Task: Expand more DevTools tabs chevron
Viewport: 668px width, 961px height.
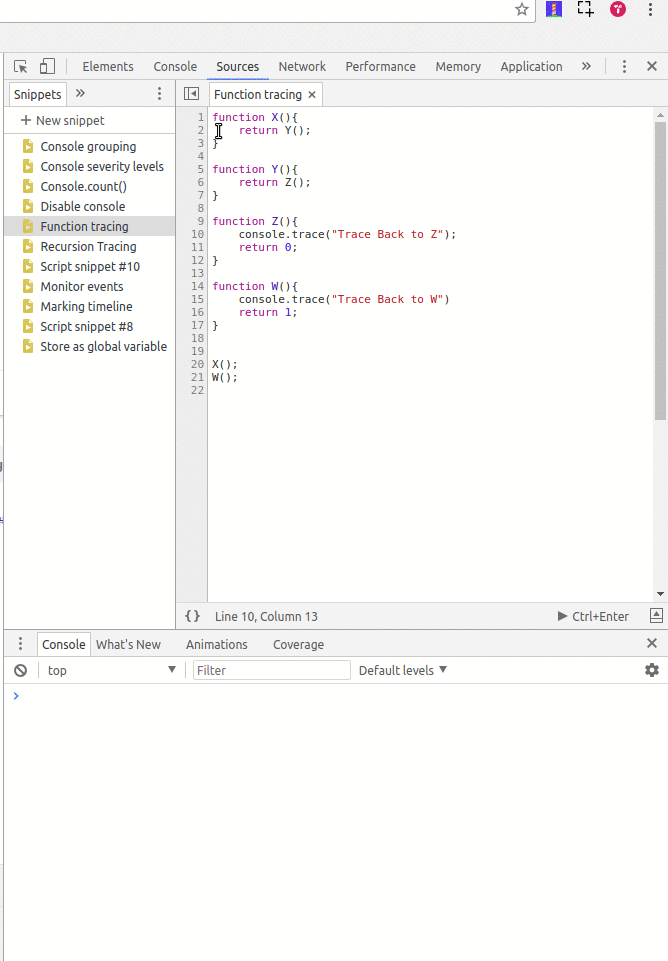Action: tap(586, 67)
